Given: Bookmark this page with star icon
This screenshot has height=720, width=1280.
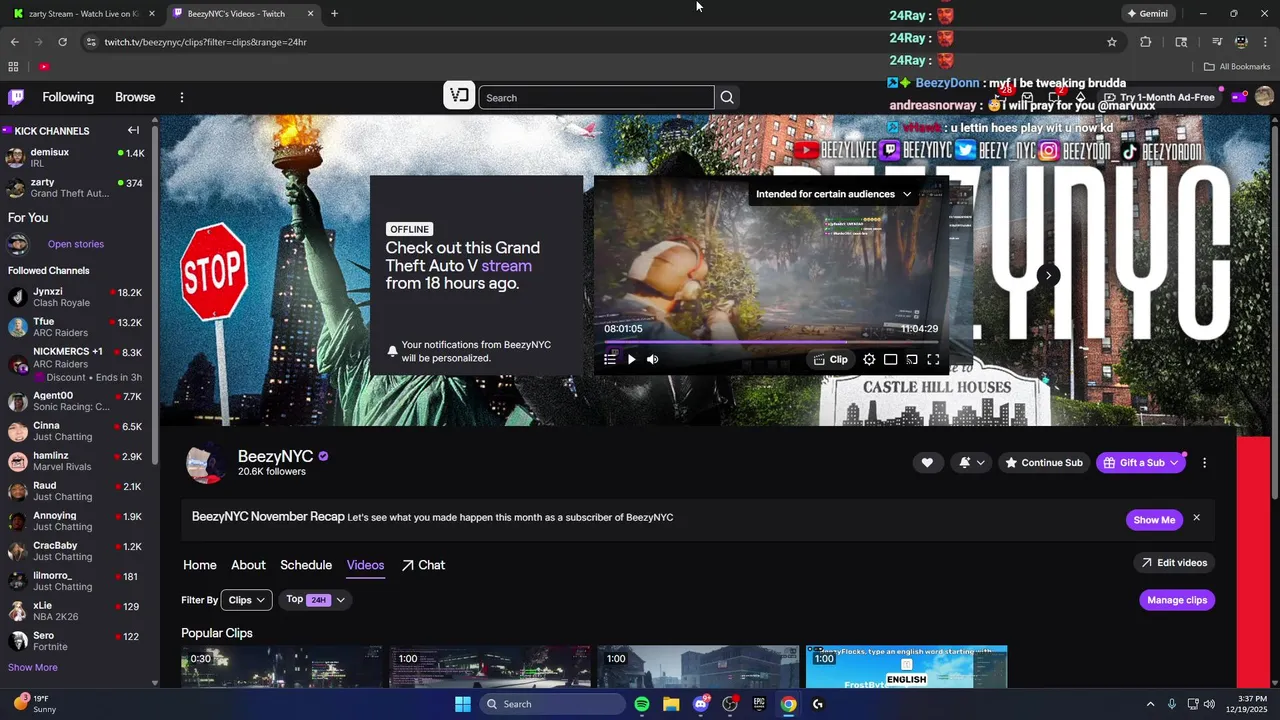Looking at the screenshot, I should (x=1112, y=42).
